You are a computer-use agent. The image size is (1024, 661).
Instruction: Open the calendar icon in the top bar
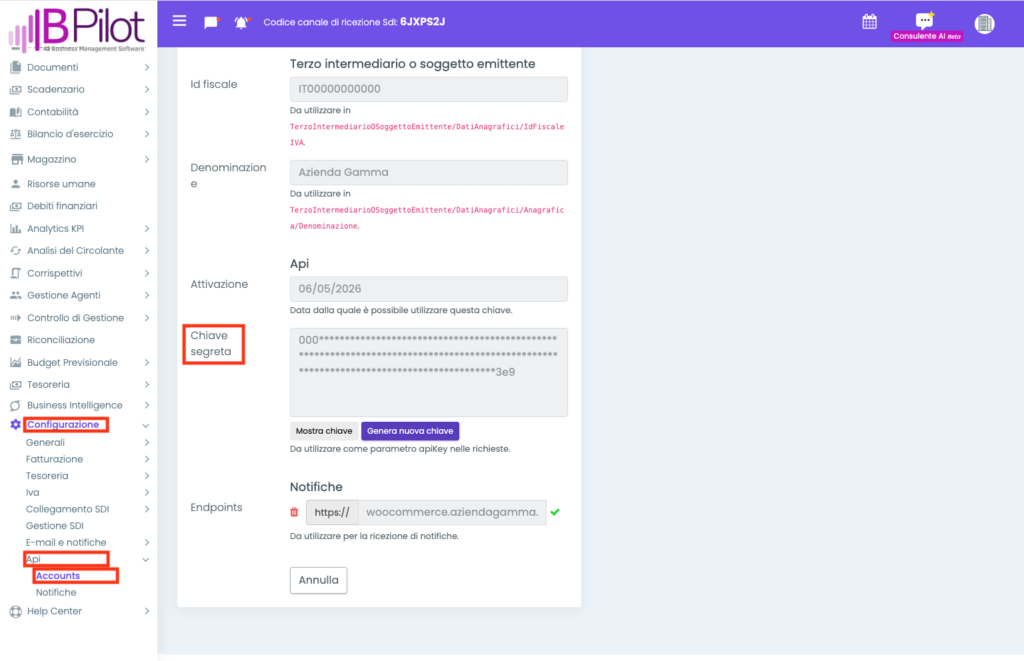pos(869,22)
